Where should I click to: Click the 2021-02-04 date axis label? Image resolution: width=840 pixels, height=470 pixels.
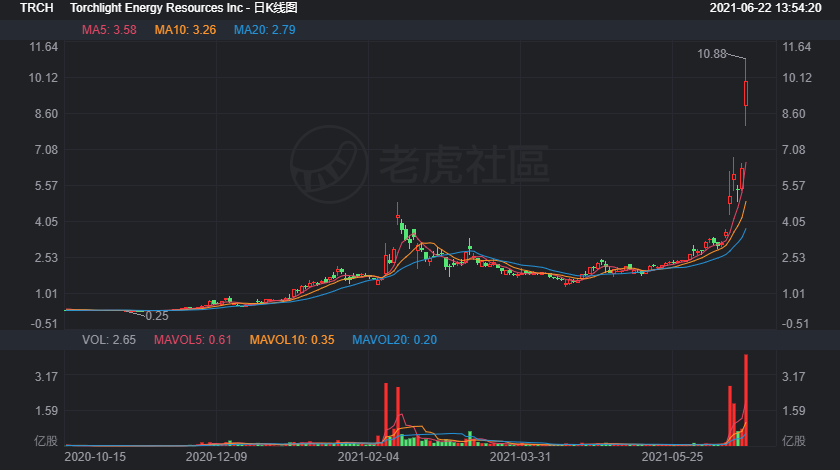click(369, 457)
